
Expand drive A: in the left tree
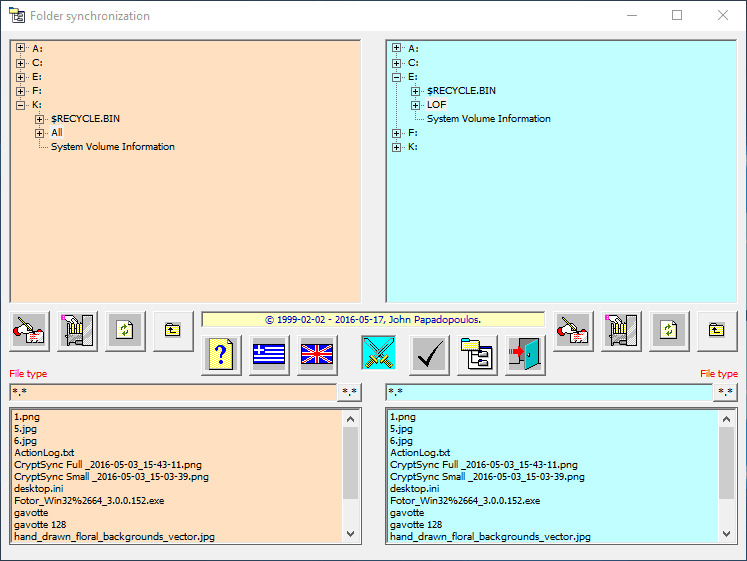point(20,48)
